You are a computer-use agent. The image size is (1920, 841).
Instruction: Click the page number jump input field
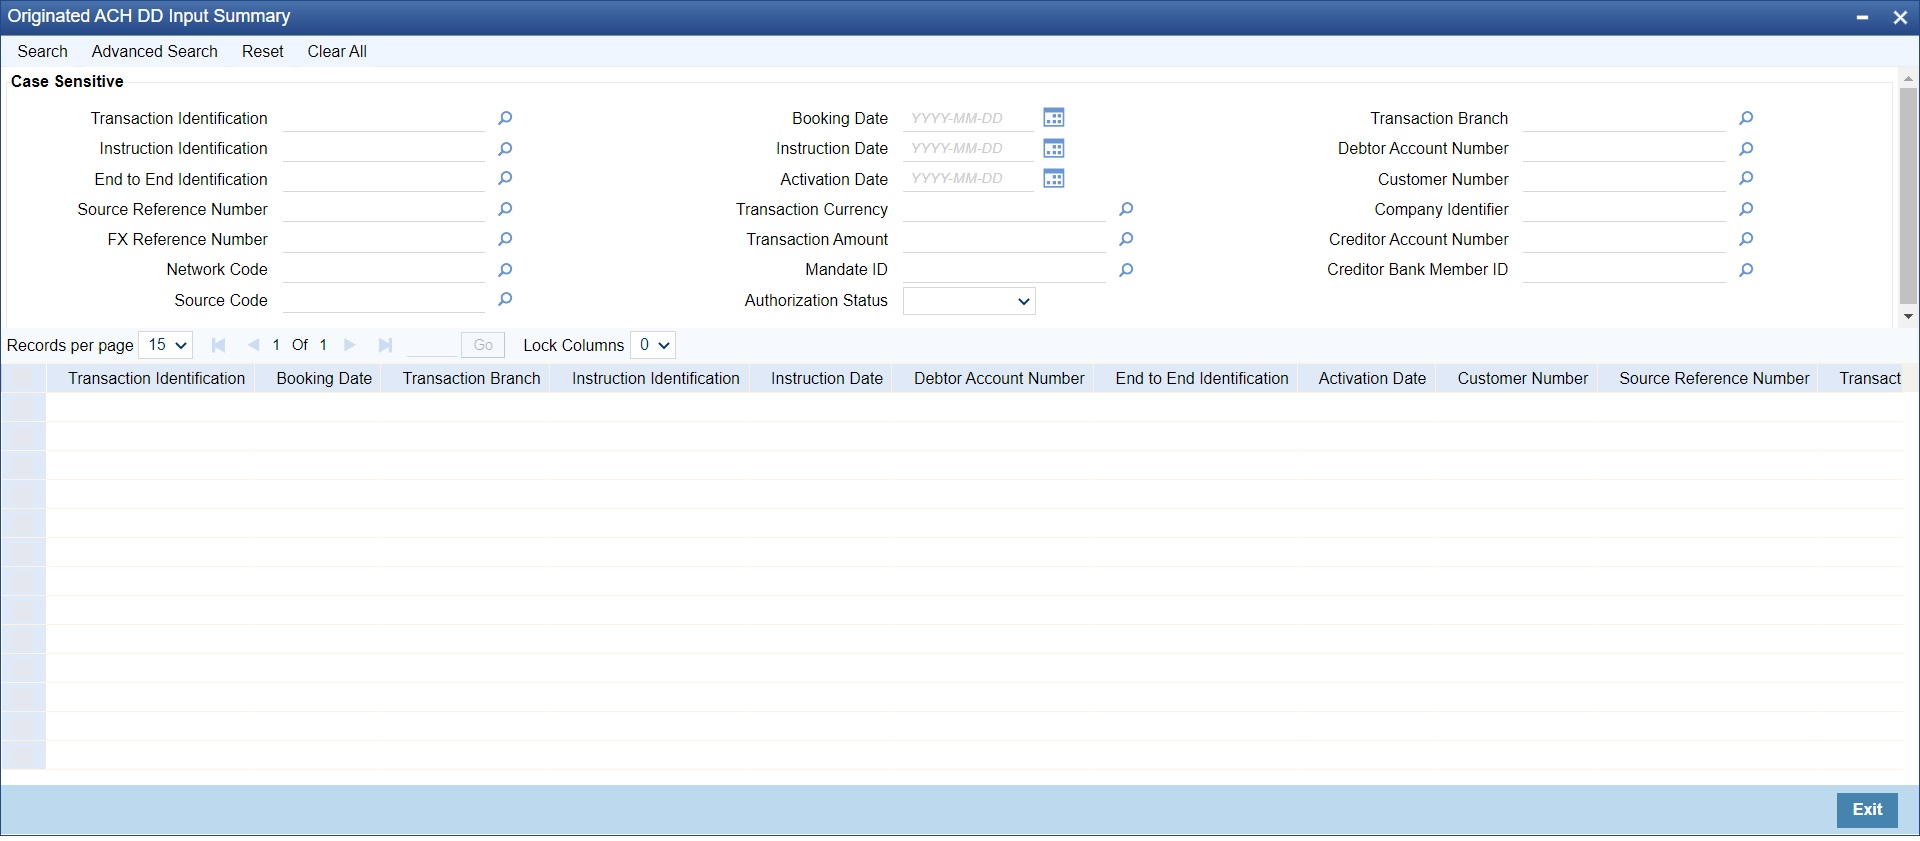(432, 345)
